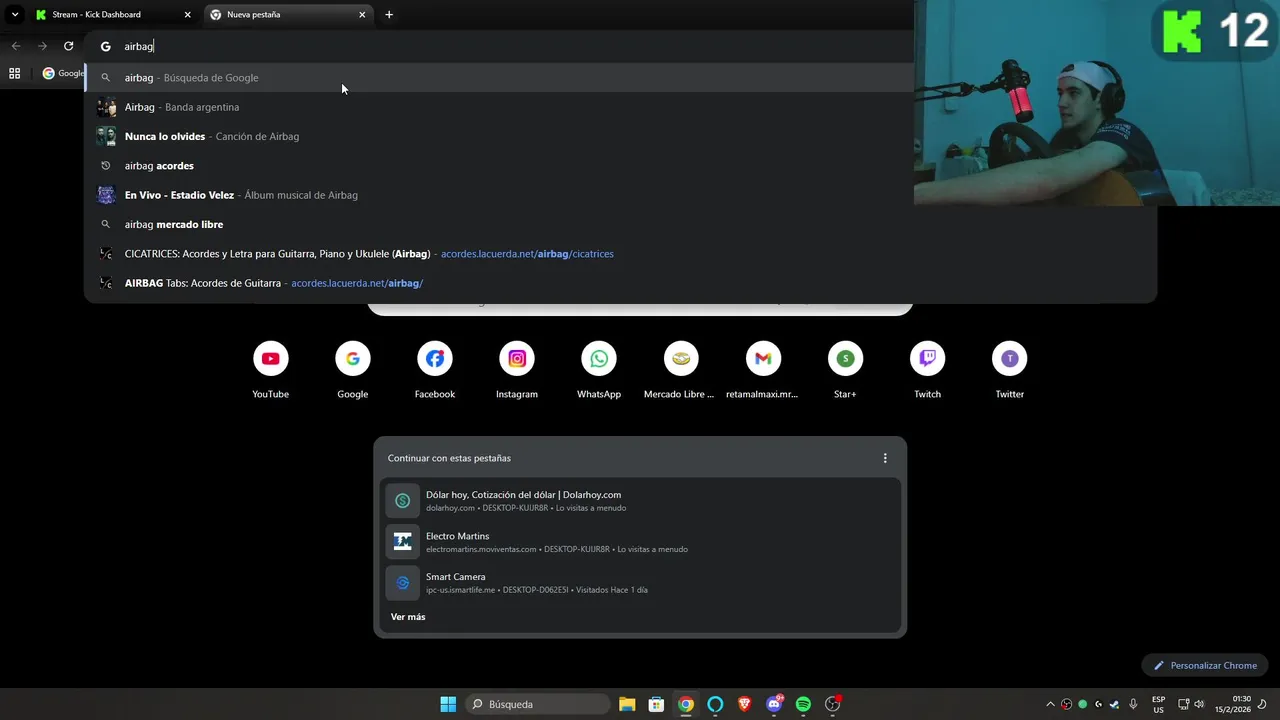Select suggestion airbag mercado libre

point(620,224)
